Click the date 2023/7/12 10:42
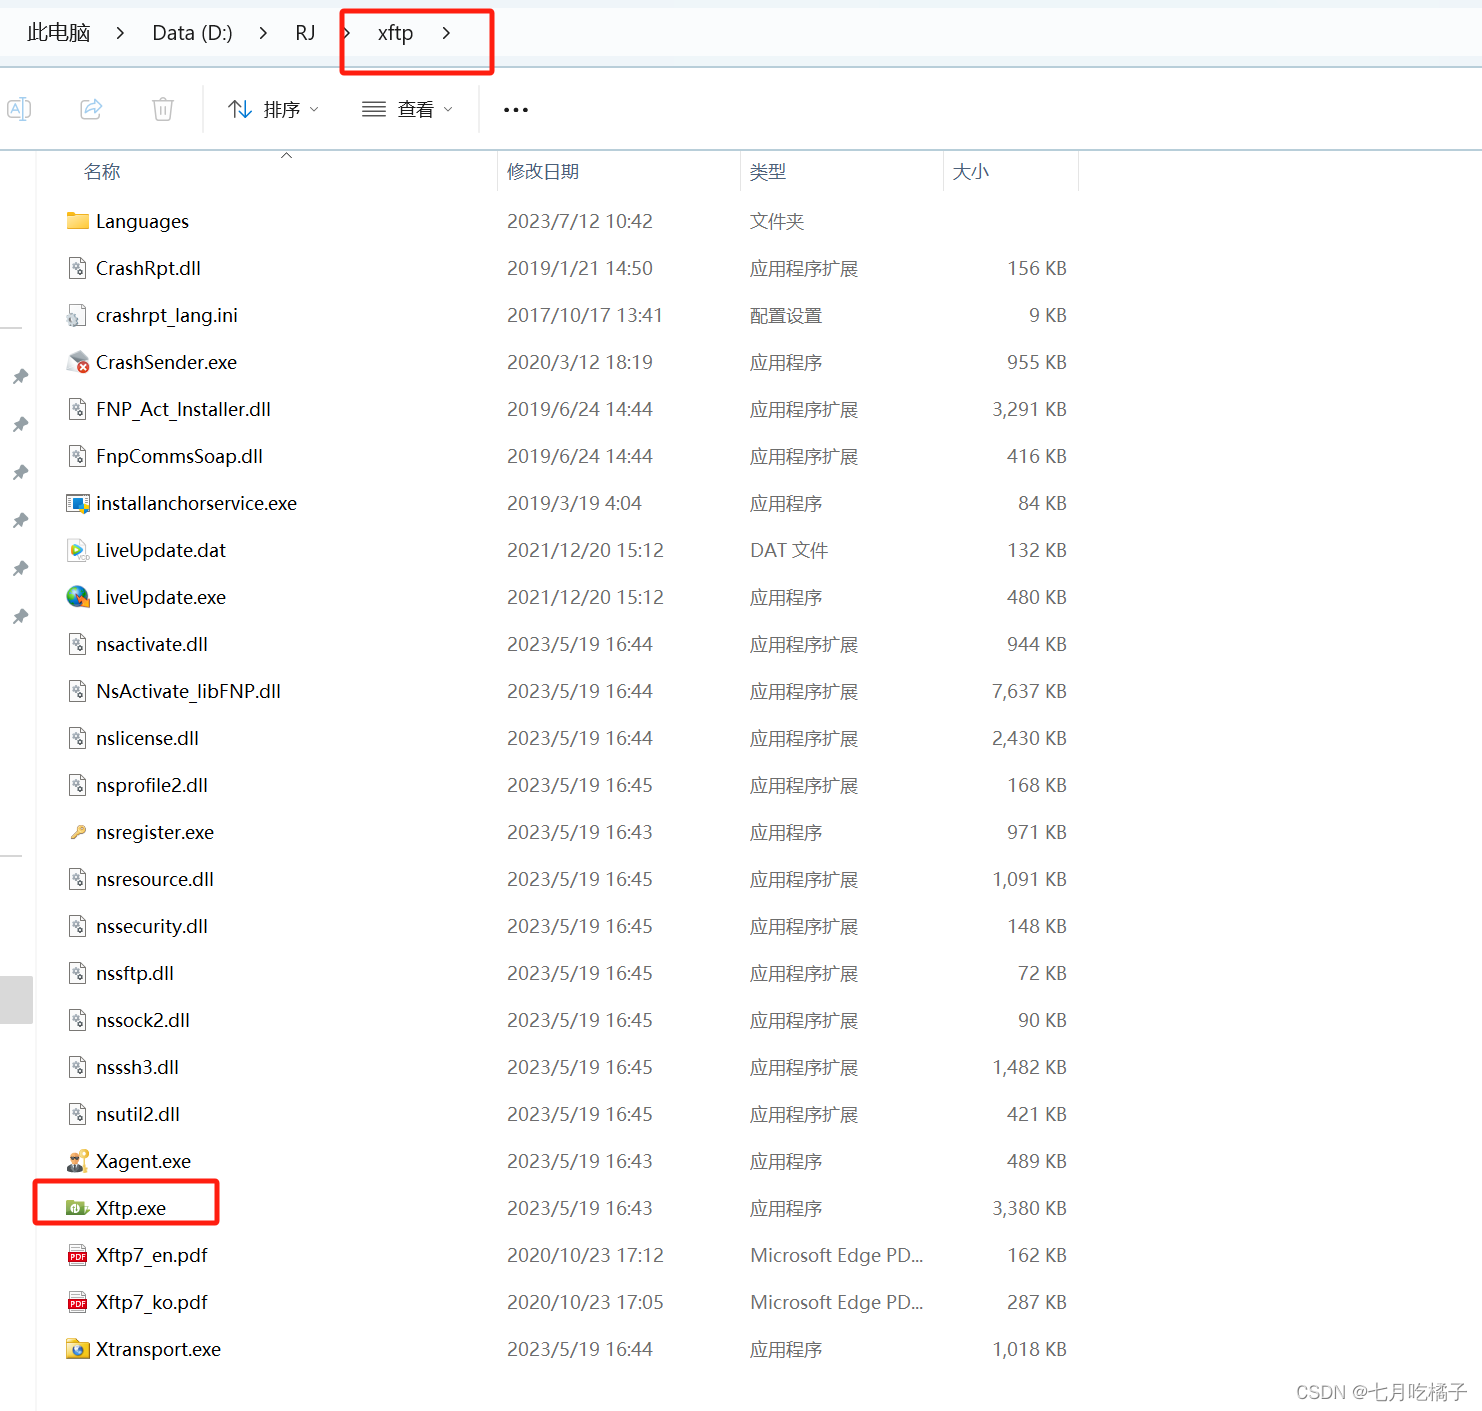This screenshot has height=1411, width=1482. [x=580, y=221]
